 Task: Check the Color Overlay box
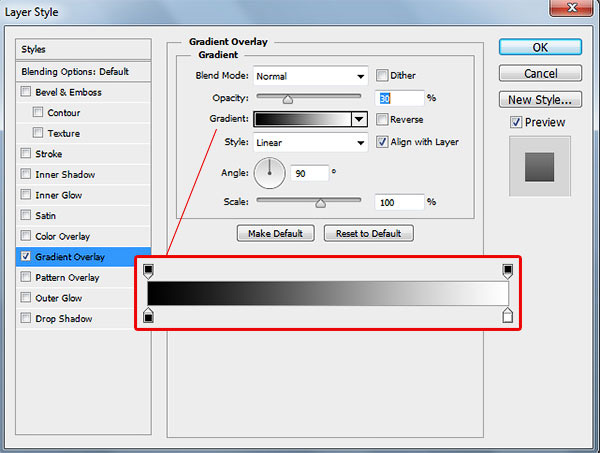click(26, 236)
